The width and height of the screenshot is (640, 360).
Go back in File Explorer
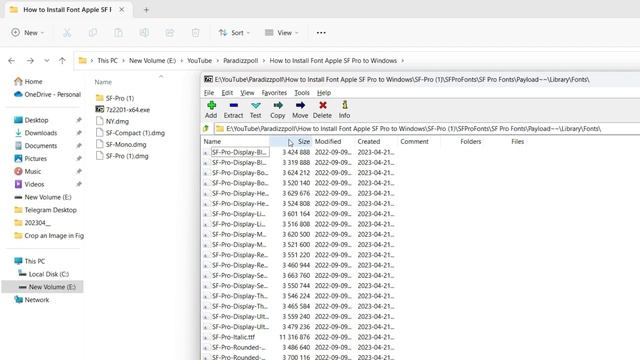coord(11,61)
